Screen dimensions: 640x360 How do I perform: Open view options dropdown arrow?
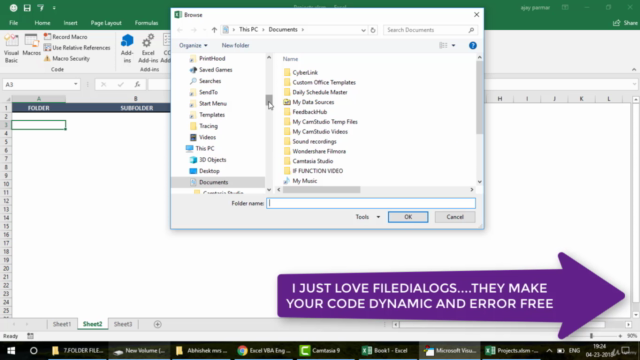click(x=453, y=45)
